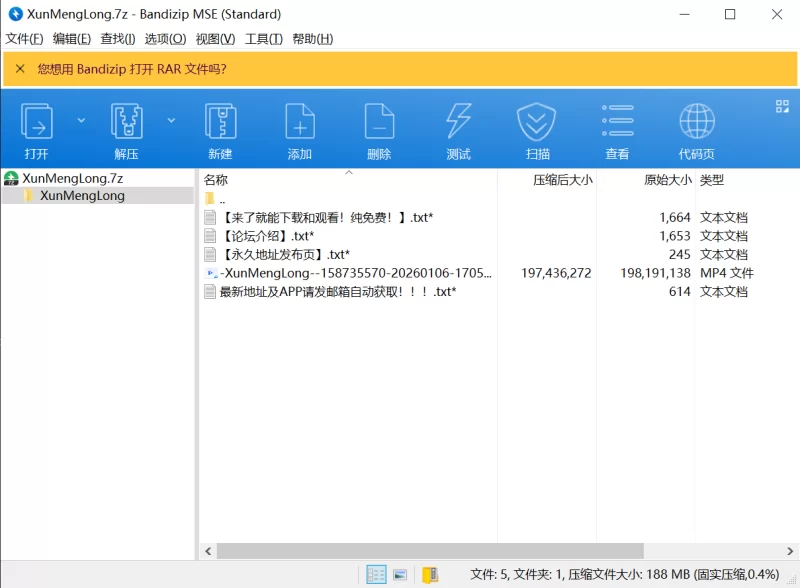Click the original size 198,191,138 cell
The image size is (800, 588).
655,273
